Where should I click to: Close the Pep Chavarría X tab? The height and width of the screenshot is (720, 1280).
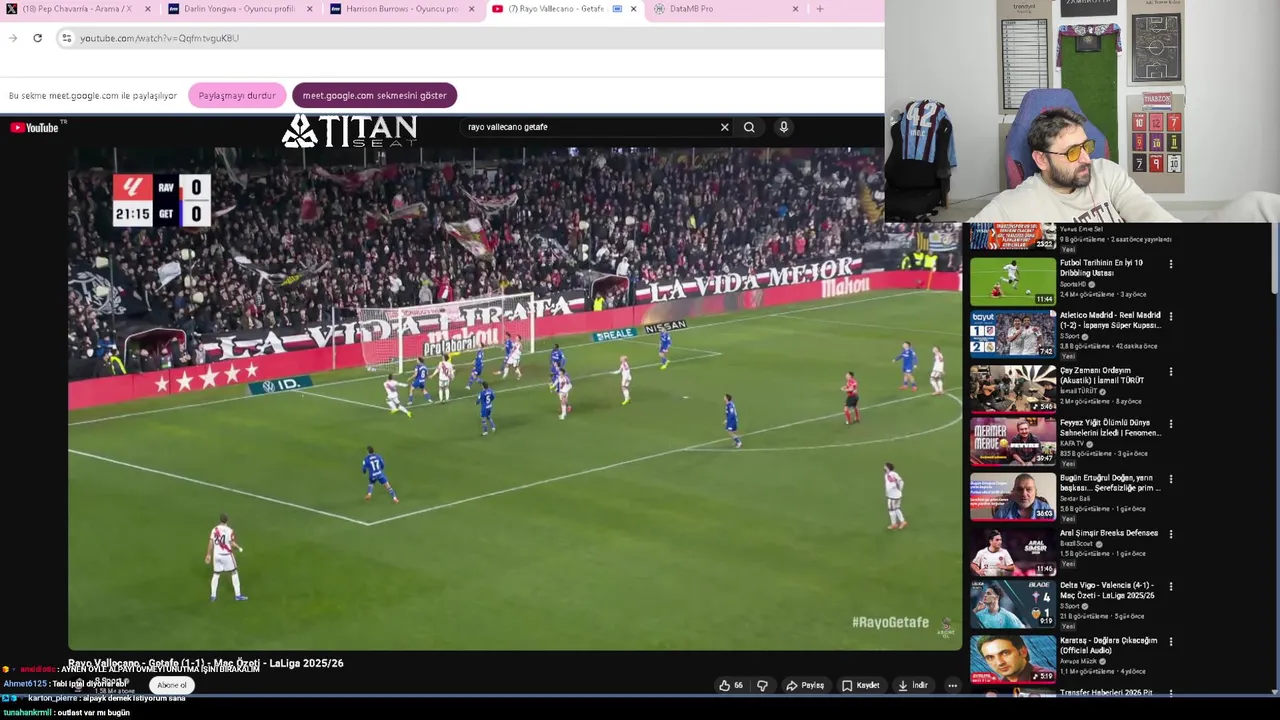point(148,9)
